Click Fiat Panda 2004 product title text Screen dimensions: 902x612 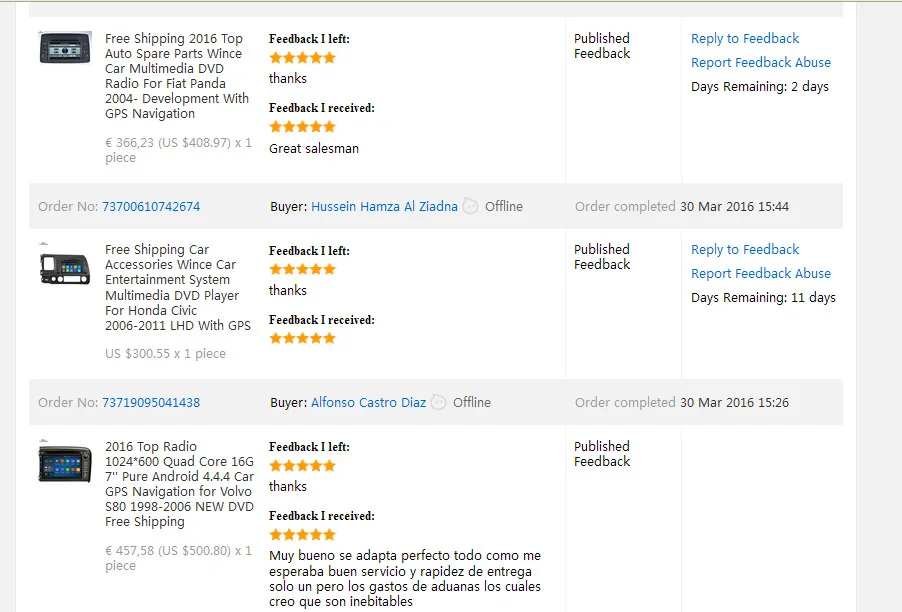pos(177,76)
